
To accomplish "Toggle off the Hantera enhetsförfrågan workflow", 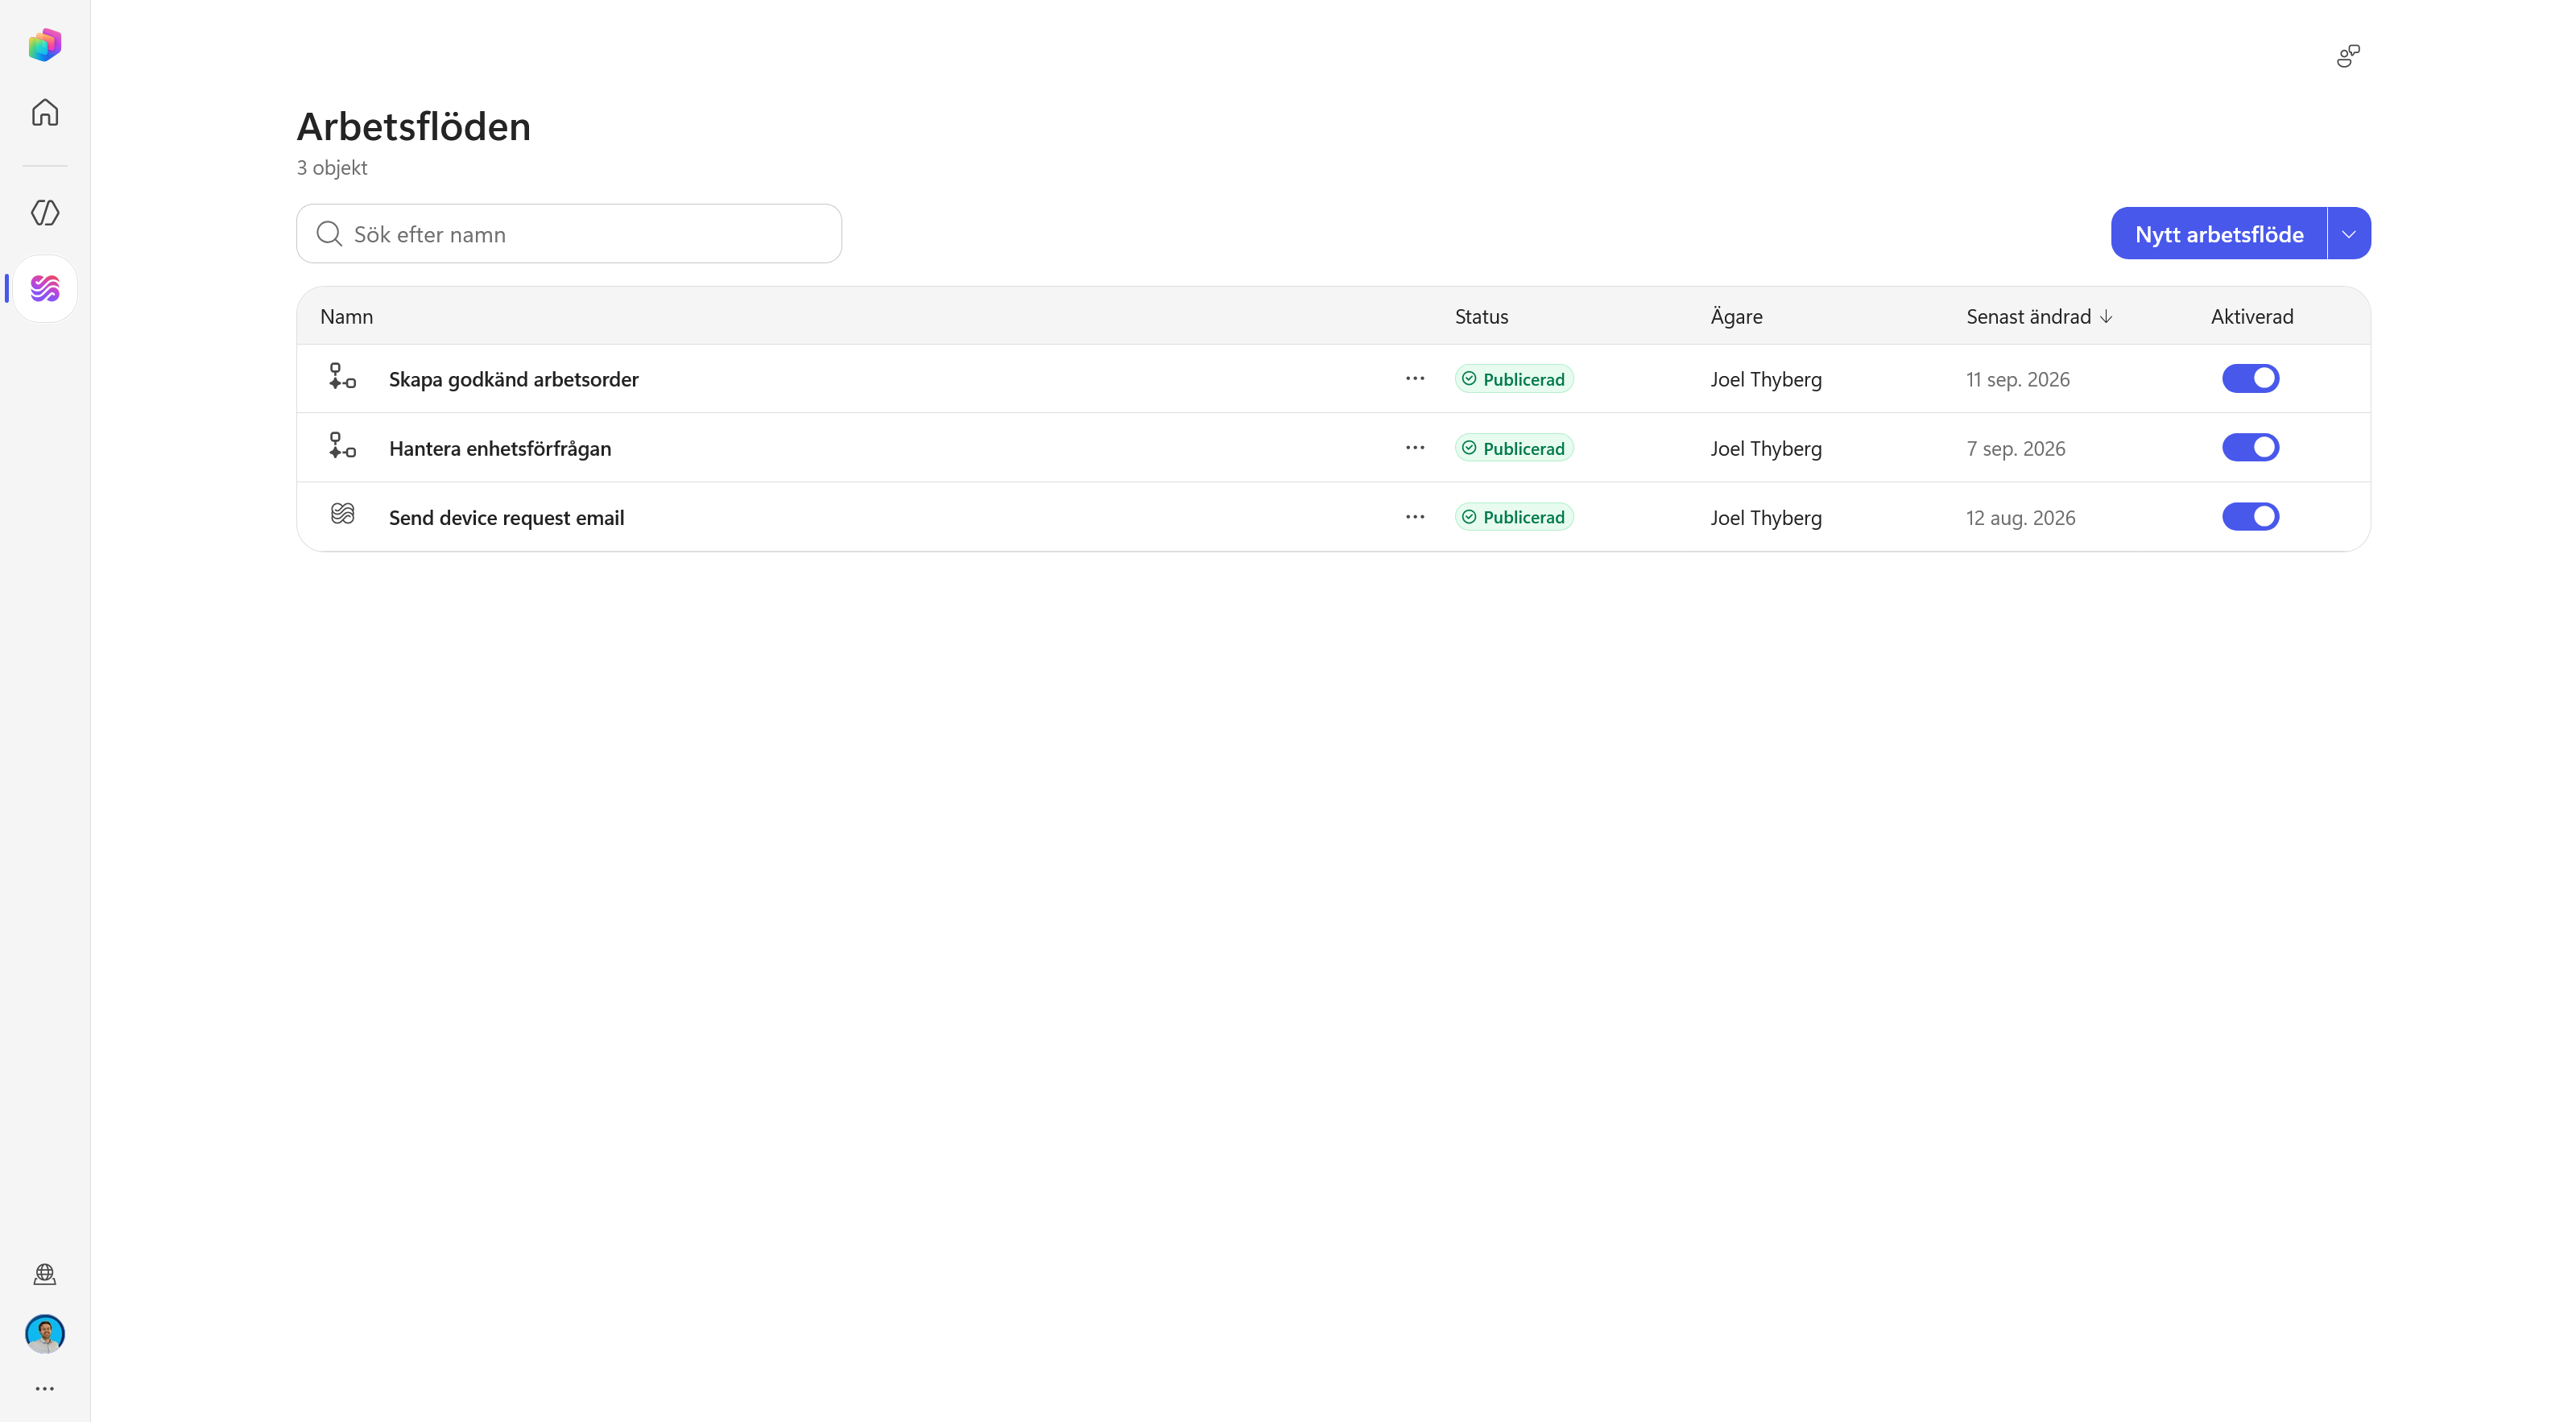I will (x=2250, y=447).
